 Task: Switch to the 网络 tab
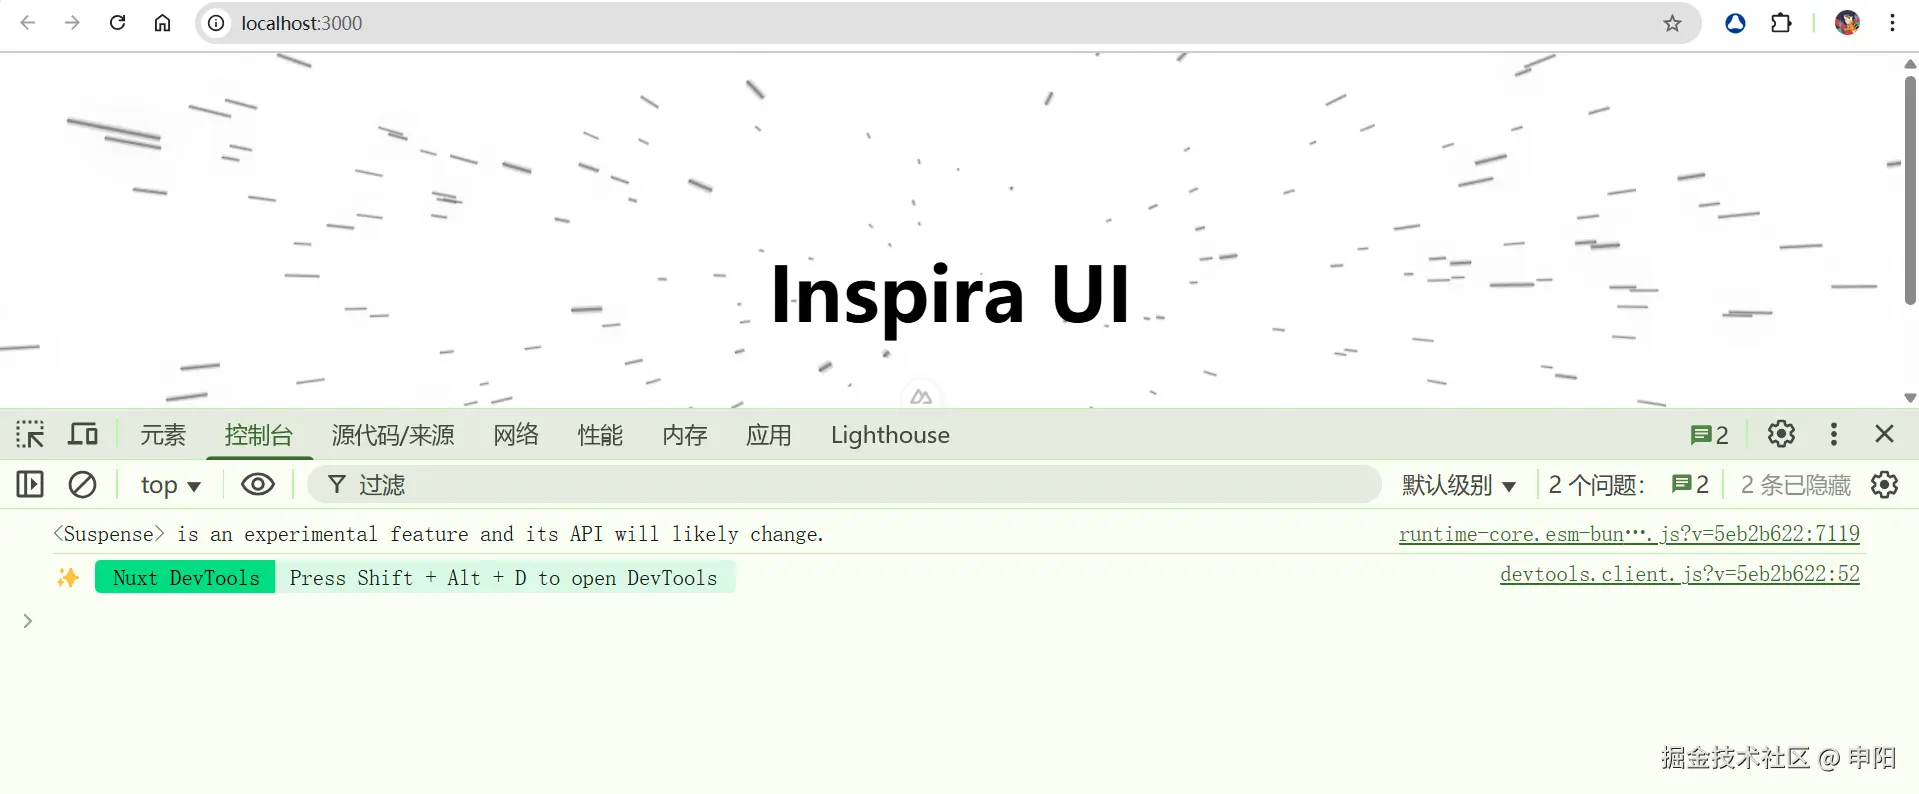click(516, 435)
